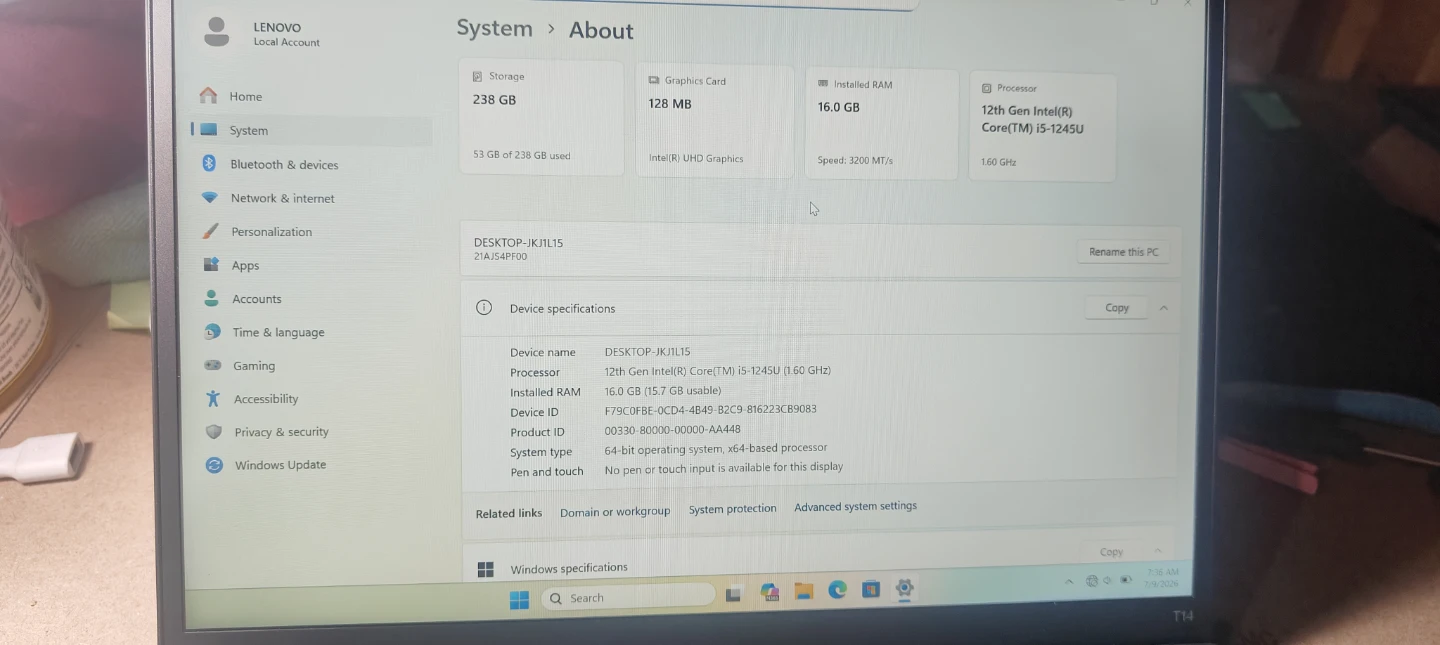Click the network globe tray icon
The height and width of the screenshot is (645, 1440).
(x=1092, y=580)
